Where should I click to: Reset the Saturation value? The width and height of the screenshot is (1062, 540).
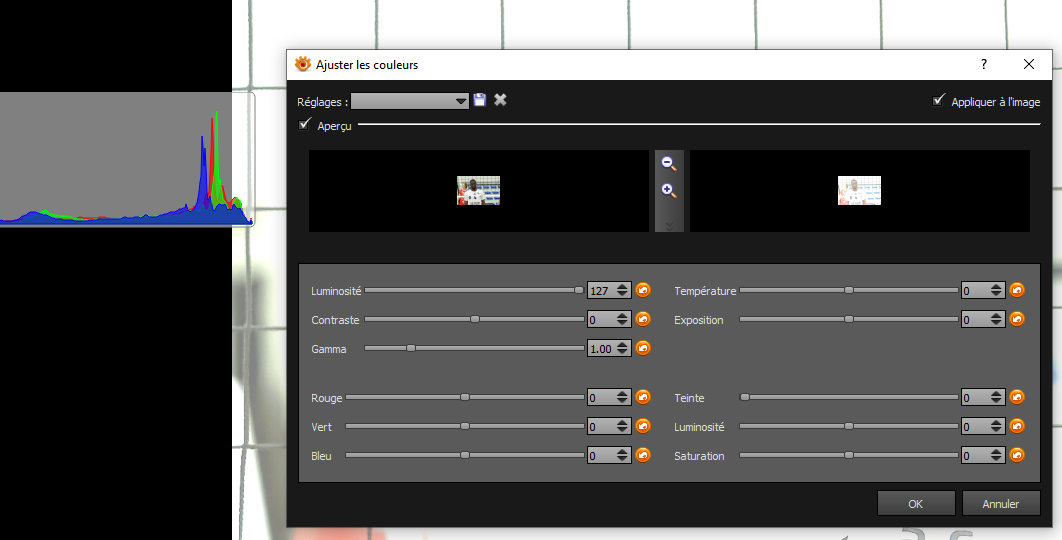pos(1017,455)
